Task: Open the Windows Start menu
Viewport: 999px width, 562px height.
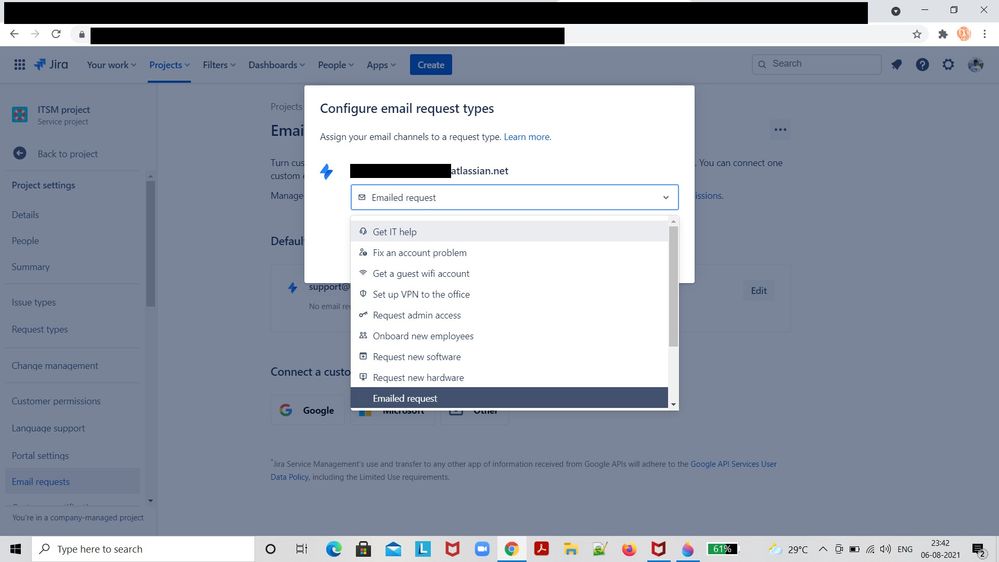Action: click(x=15, y=549)
